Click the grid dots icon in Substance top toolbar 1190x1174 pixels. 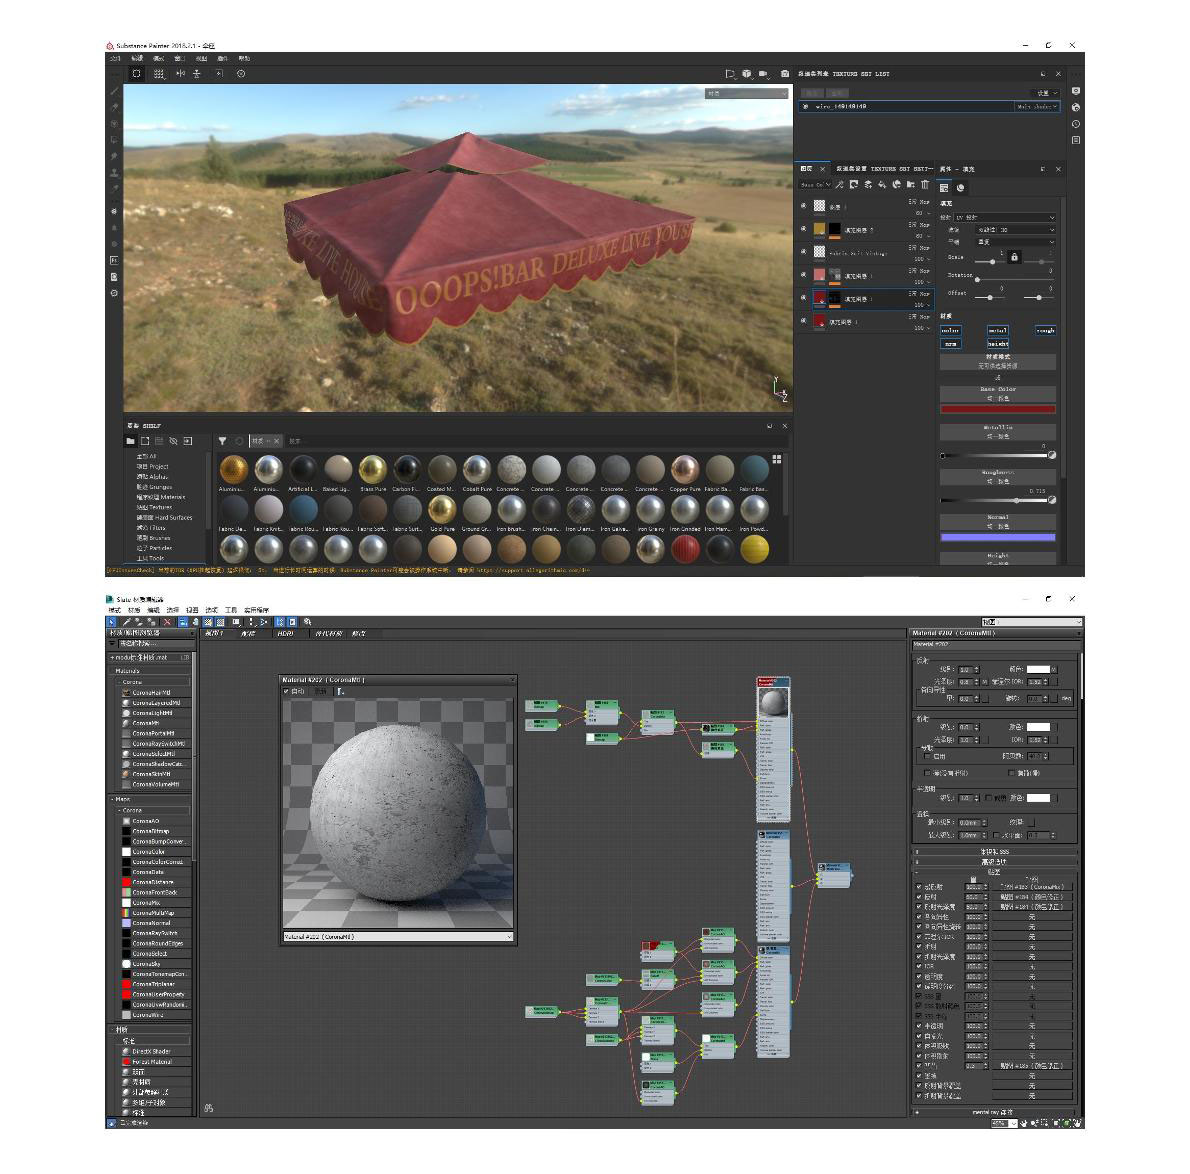[x=159, y=74]
